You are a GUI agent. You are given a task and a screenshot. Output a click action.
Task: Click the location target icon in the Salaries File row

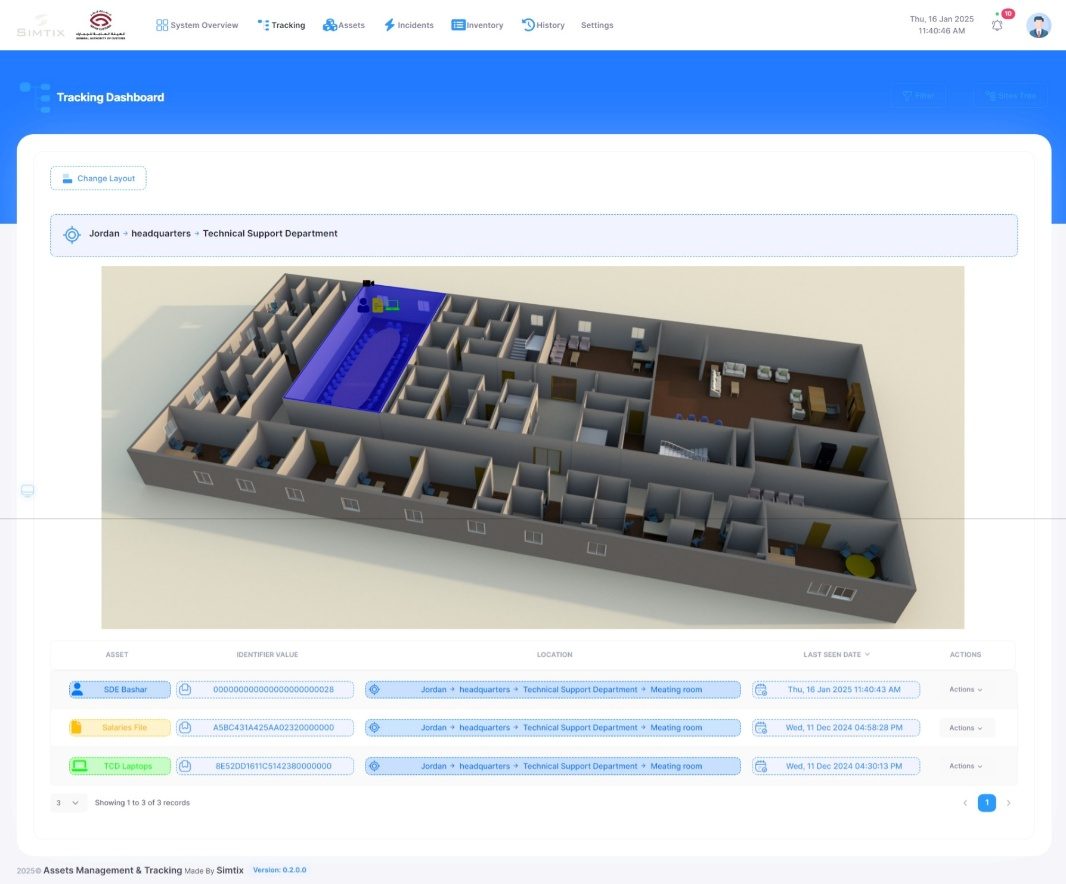tap(374, 728)
